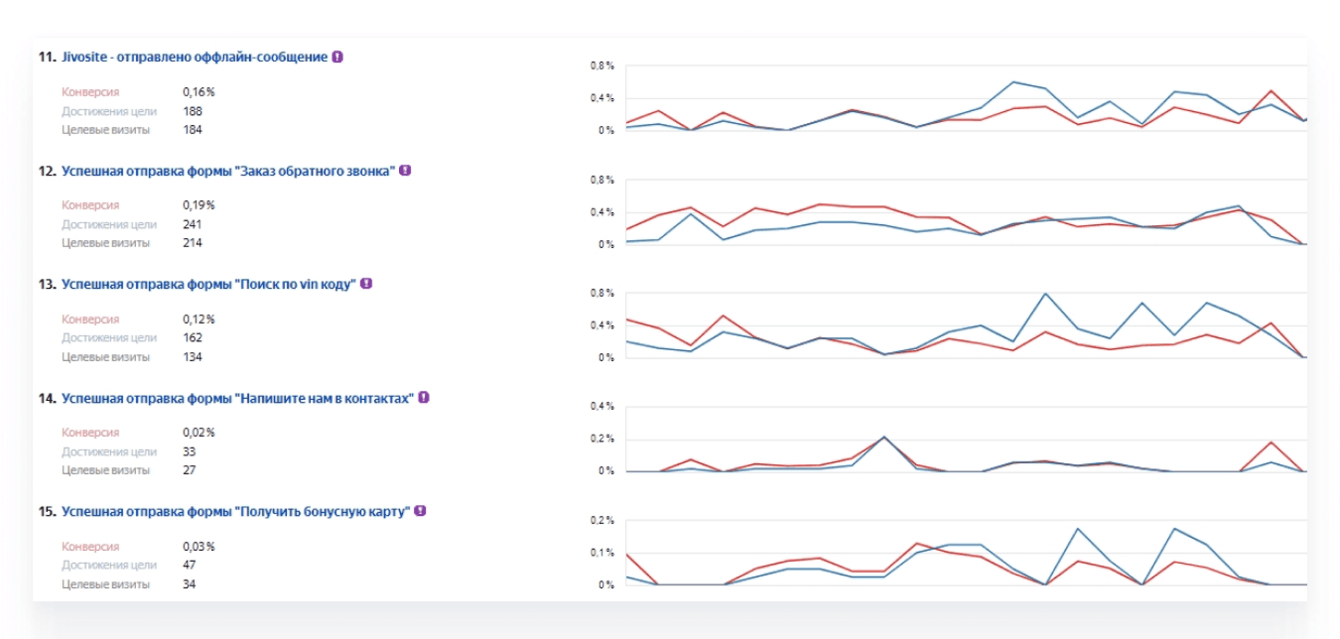Image resolution: width=1340 pixels, height=639 pixels.
Task: Click the Jivosite goal conversion chart
Action: click(965, 100)
